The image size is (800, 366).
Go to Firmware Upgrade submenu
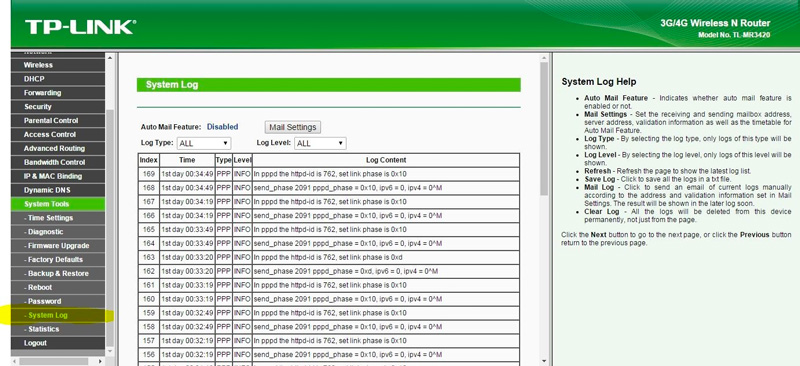[x=58, y=246]
